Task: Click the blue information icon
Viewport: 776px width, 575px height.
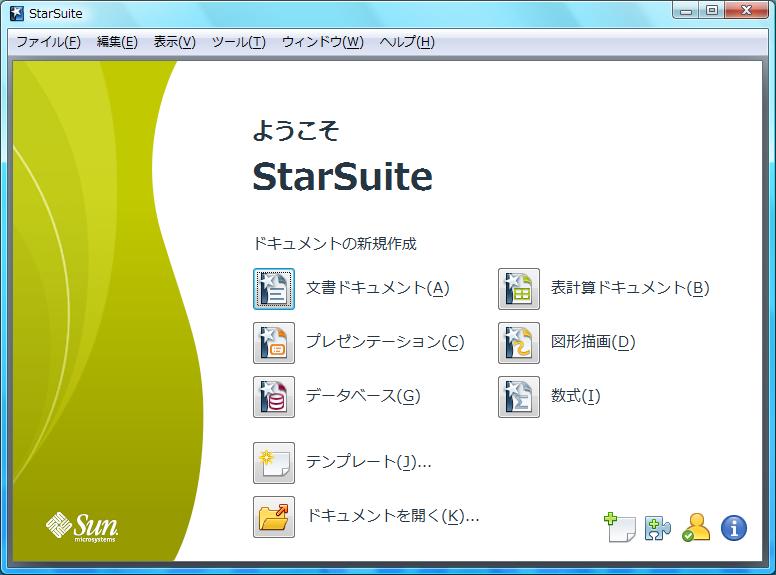Action: tap(734, 528)
